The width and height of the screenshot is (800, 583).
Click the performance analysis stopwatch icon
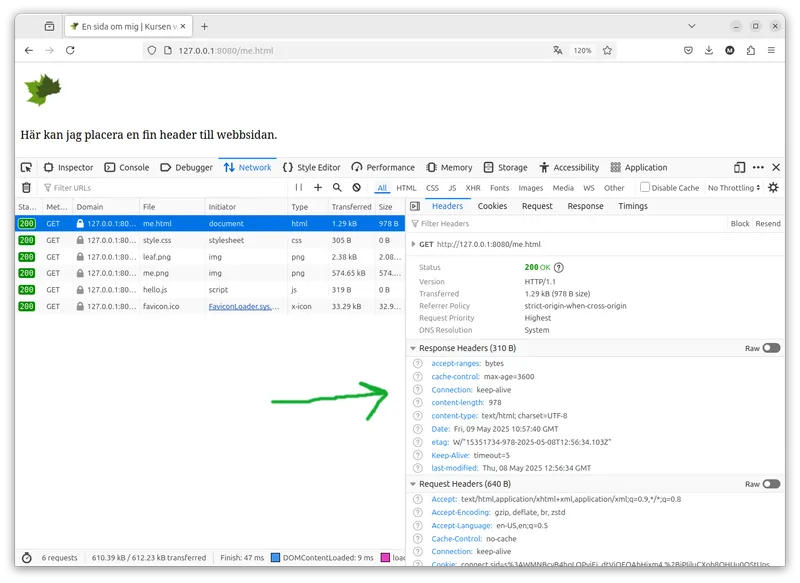(27, 558)
